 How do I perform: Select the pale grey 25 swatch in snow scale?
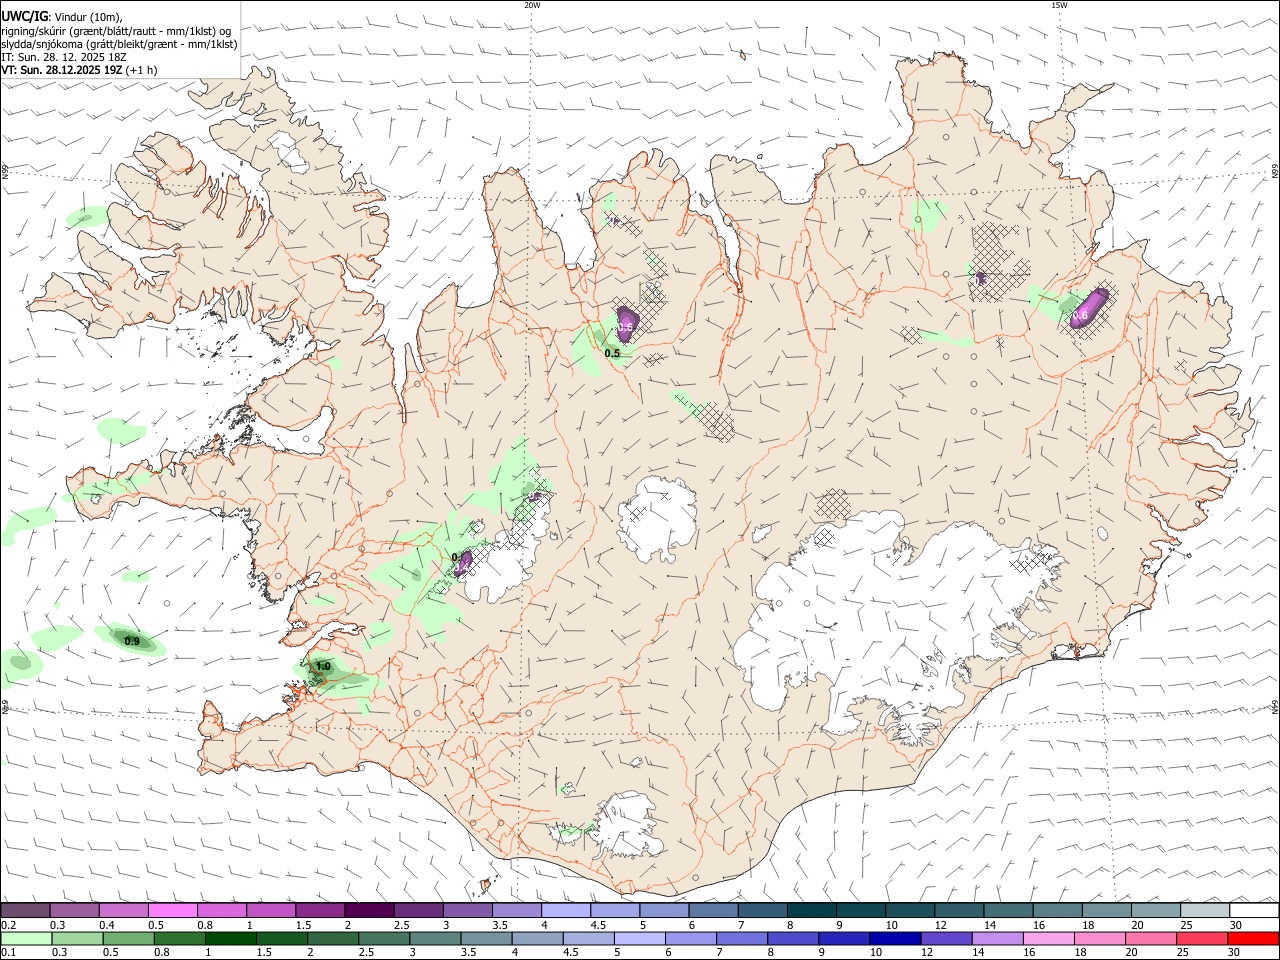coord(1206,911)
